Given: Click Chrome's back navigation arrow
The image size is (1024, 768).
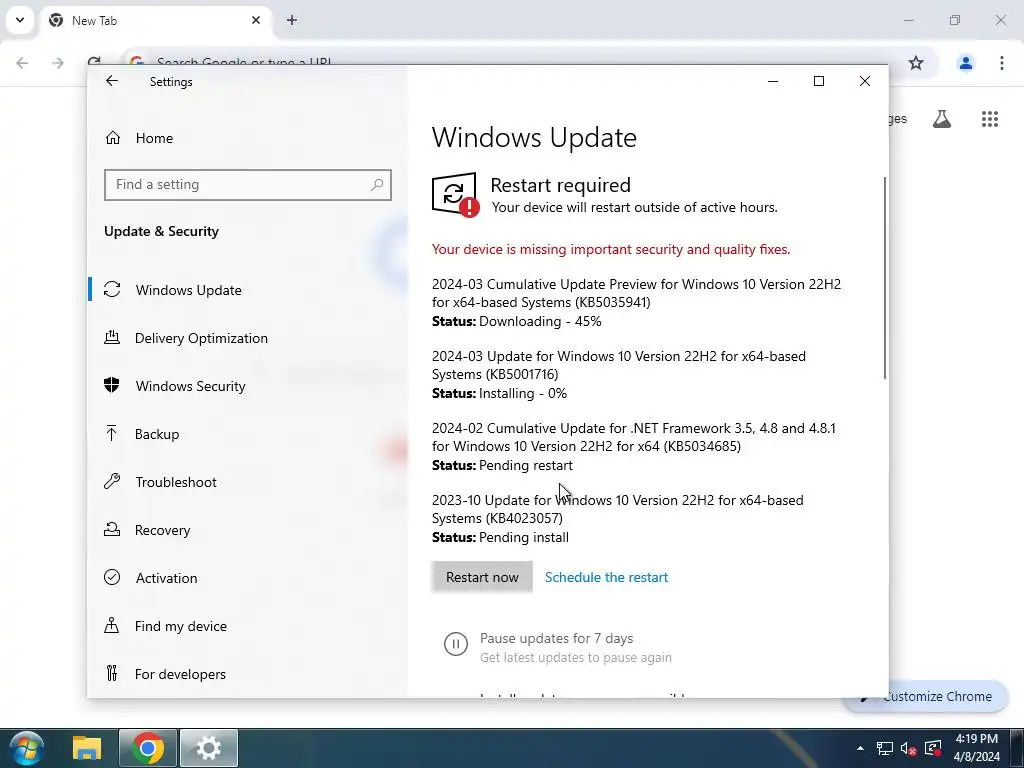Looking at the screenshot, I should click(22, 63).
